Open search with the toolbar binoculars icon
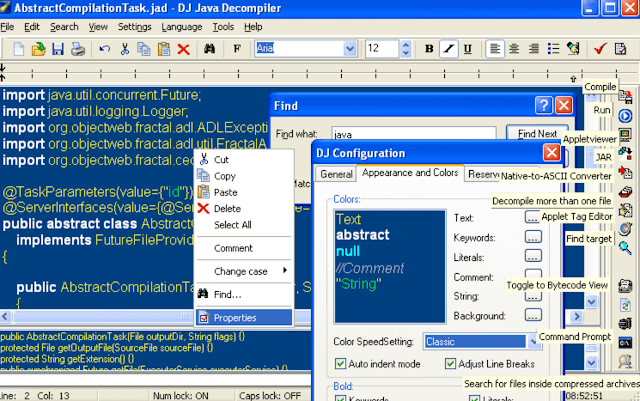The image size is (640, 401). [209, 49]
